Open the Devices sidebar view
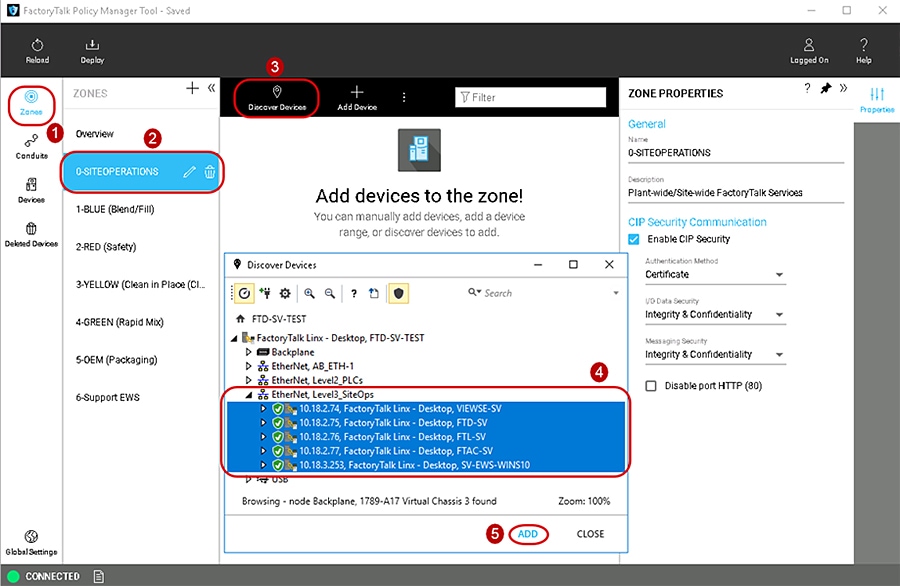The height and width of the screenshot is (586, 900). point(31,191)
